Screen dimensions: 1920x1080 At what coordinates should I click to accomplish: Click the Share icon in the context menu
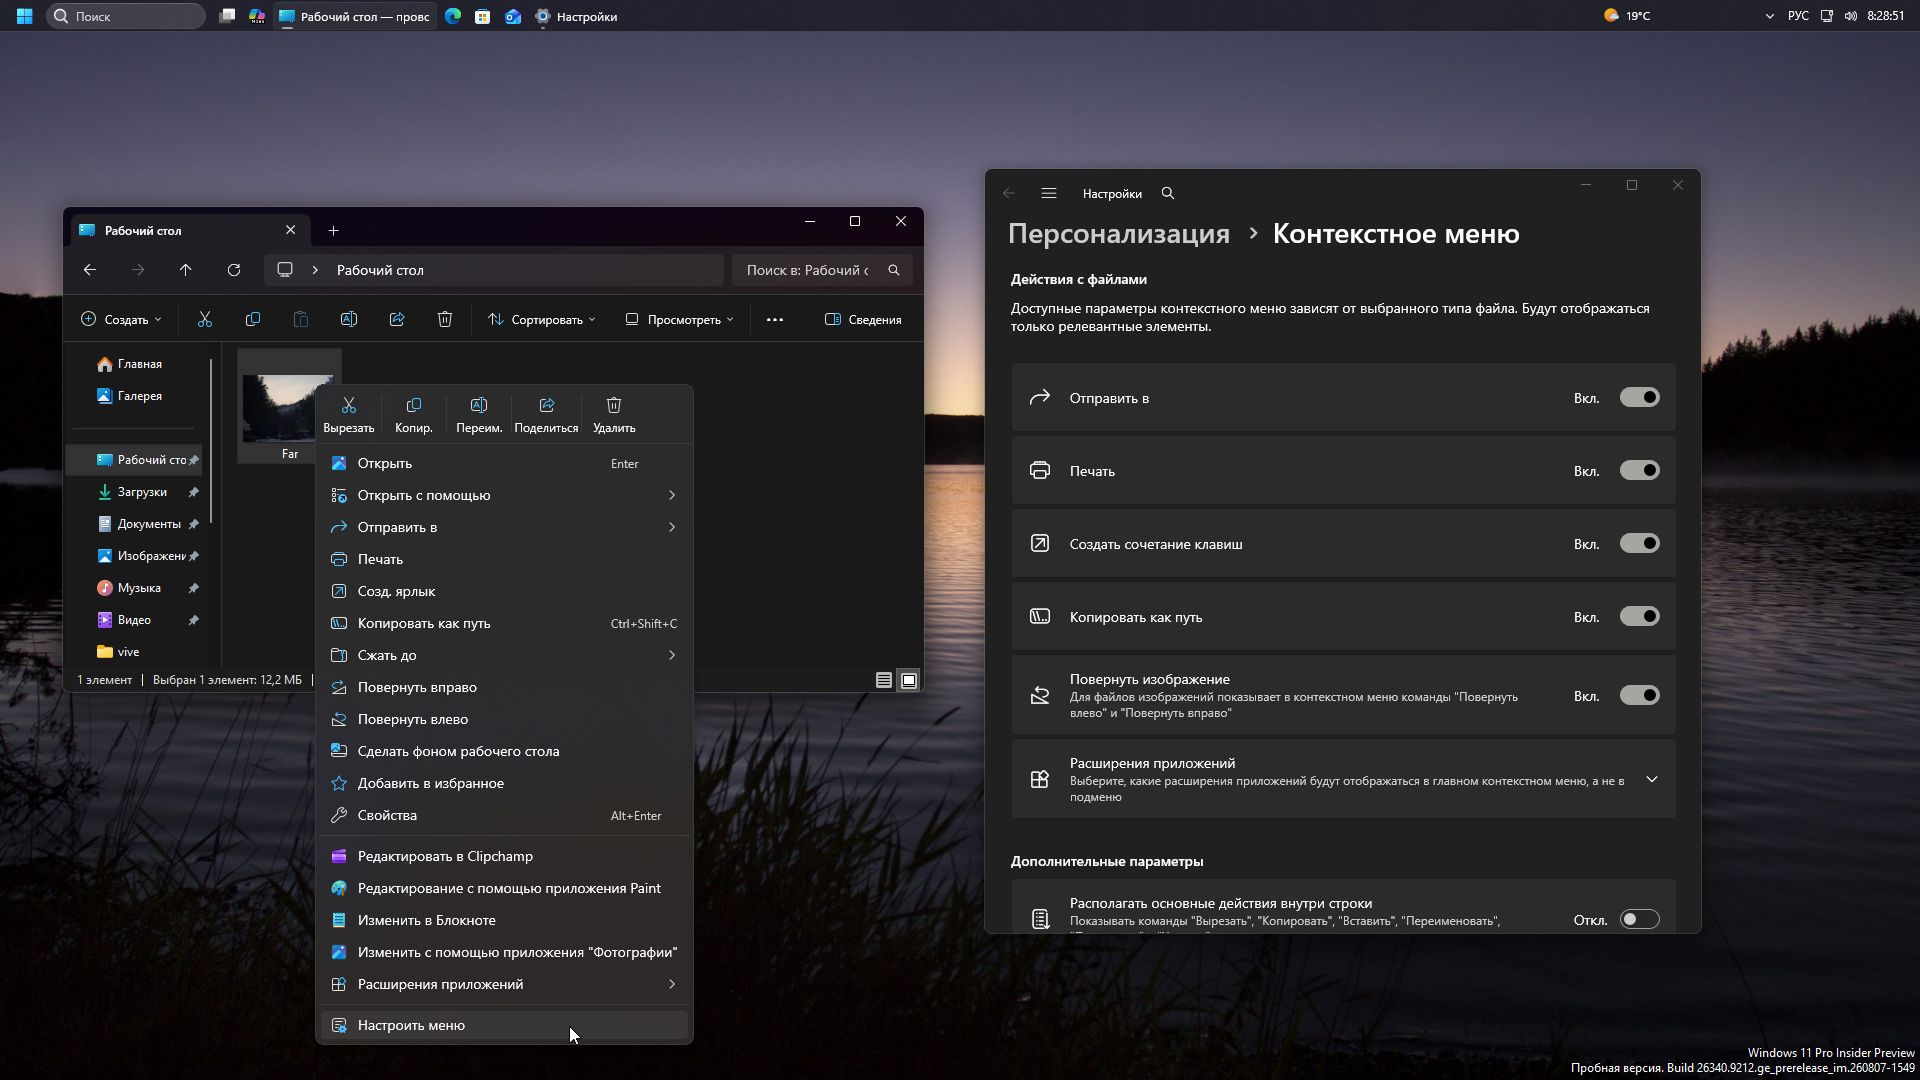(x=547, y=405)
